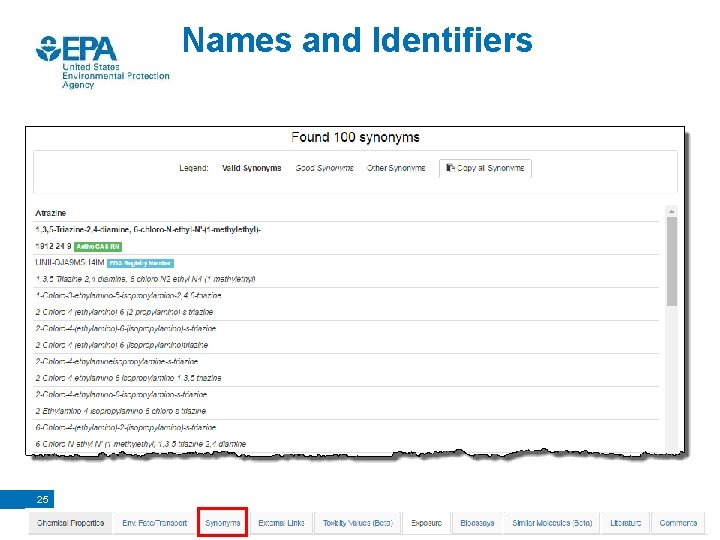Click the Copy all Synonyms button

[x=485, y=168]
